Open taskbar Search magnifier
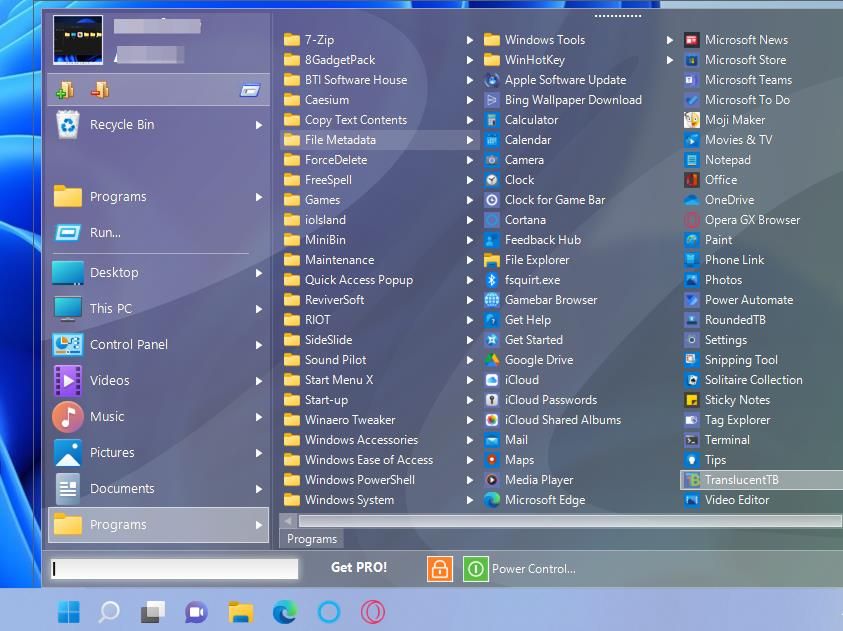 (x=109, y=612)
